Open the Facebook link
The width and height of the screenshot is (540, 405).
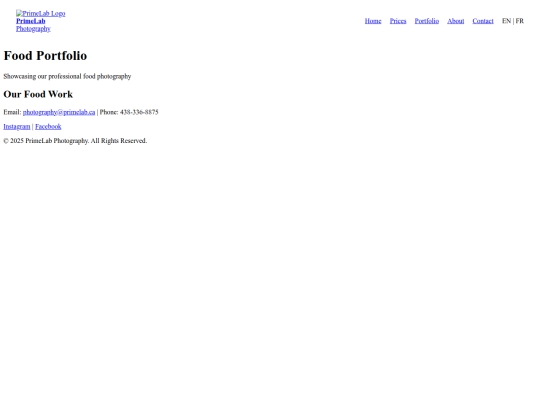[48, 126]
